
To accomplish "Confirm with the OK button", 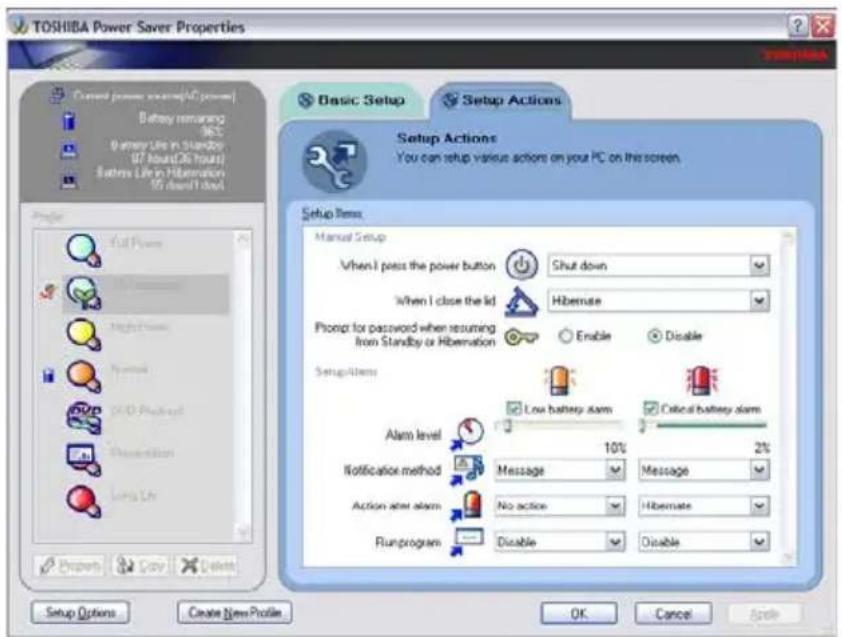I will (578, 613).
